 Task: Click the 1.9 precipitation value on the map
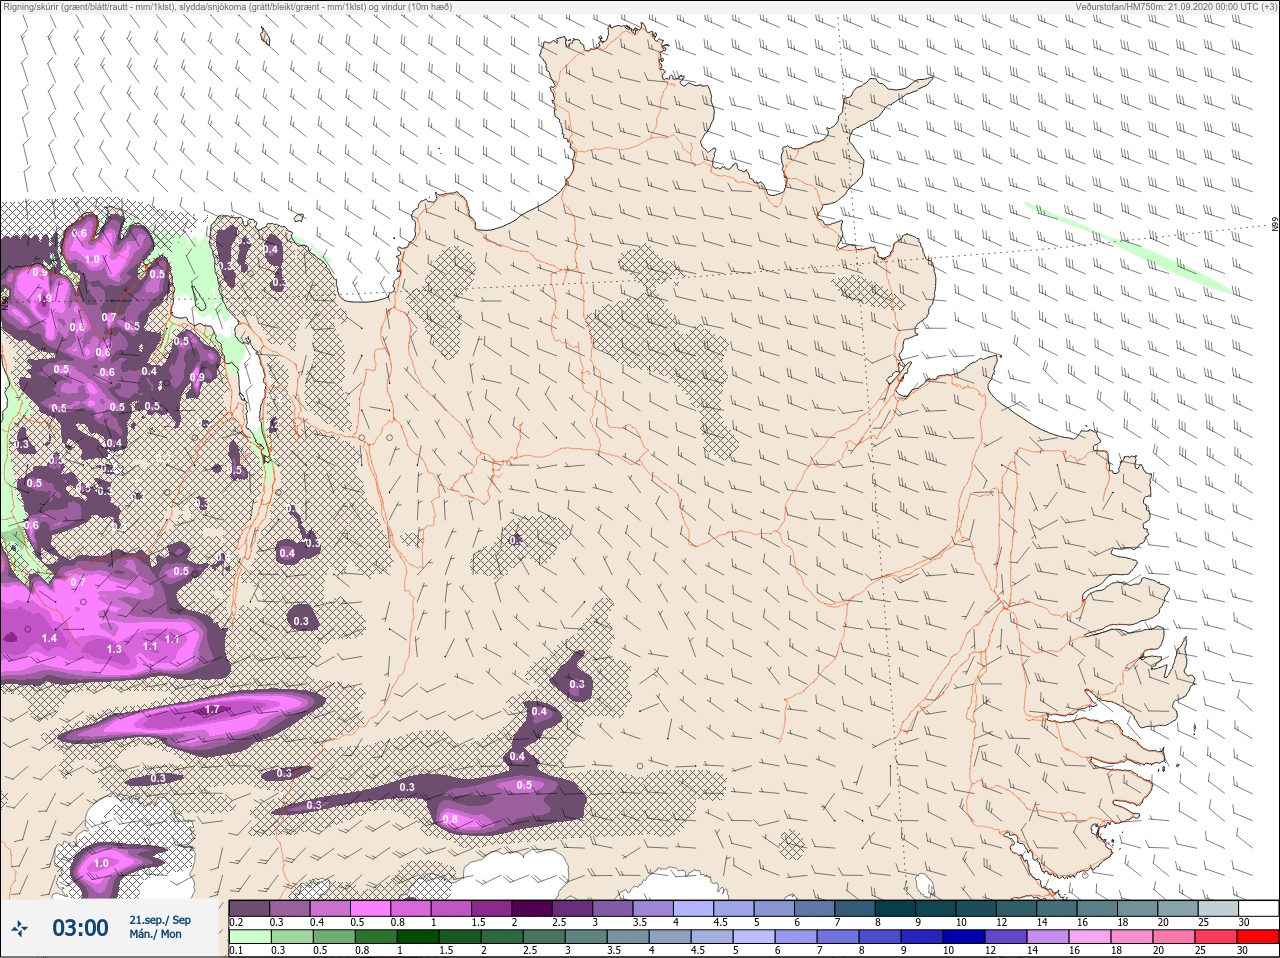pos(44,298)
